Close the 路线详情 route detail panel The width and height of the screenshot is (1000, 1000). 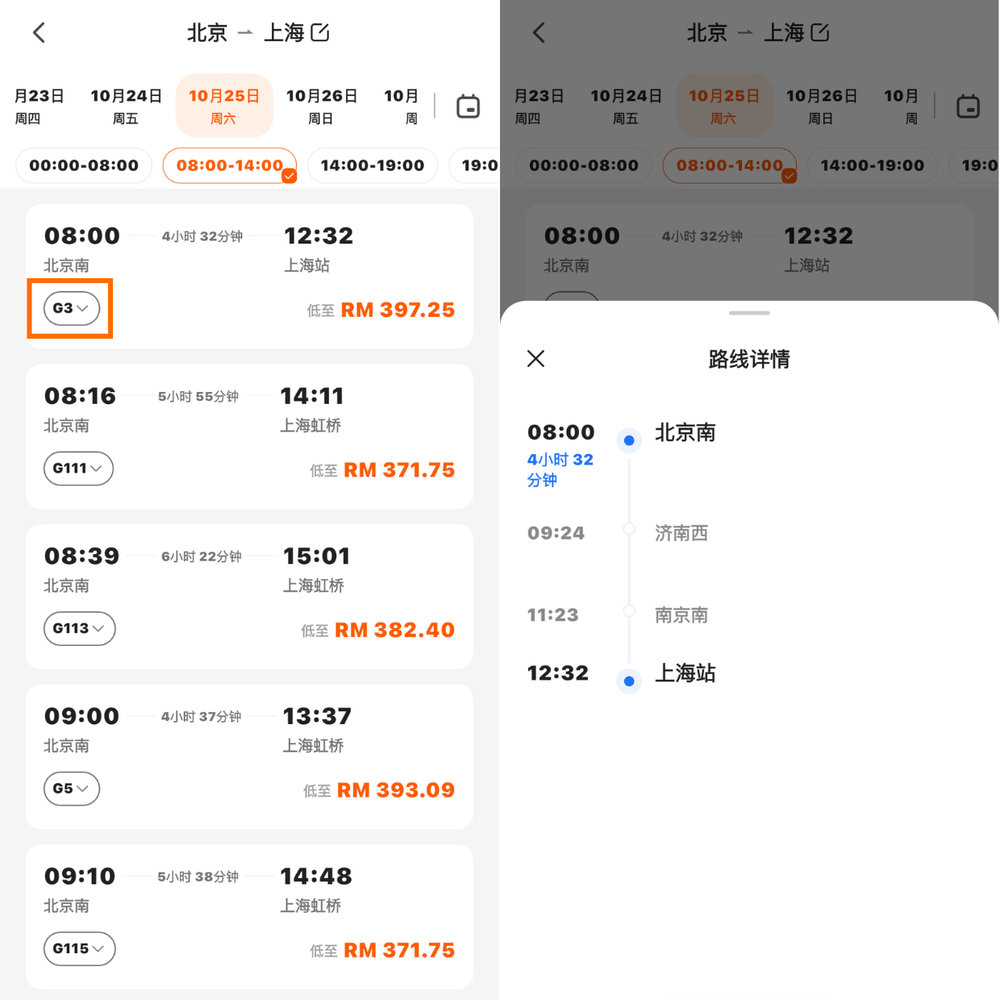(535, 358)
